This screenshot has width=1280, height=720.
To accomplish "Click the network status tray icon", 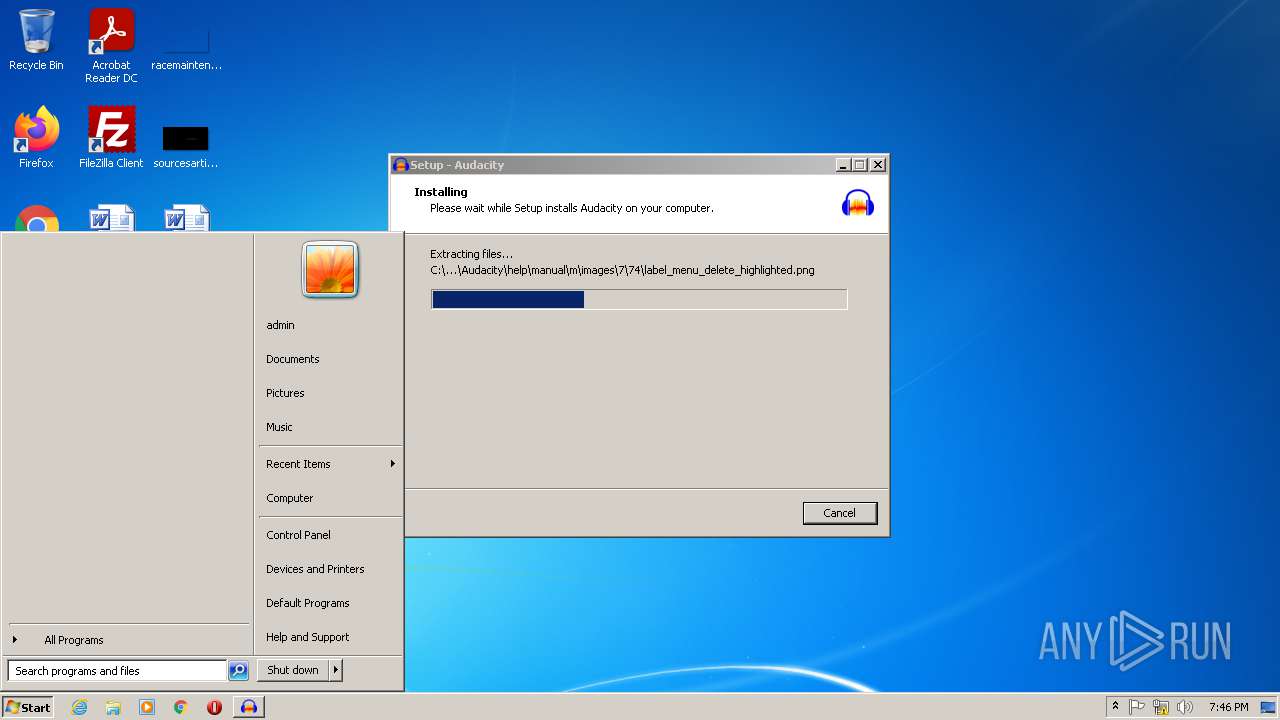I will [x=1161, y=707].
